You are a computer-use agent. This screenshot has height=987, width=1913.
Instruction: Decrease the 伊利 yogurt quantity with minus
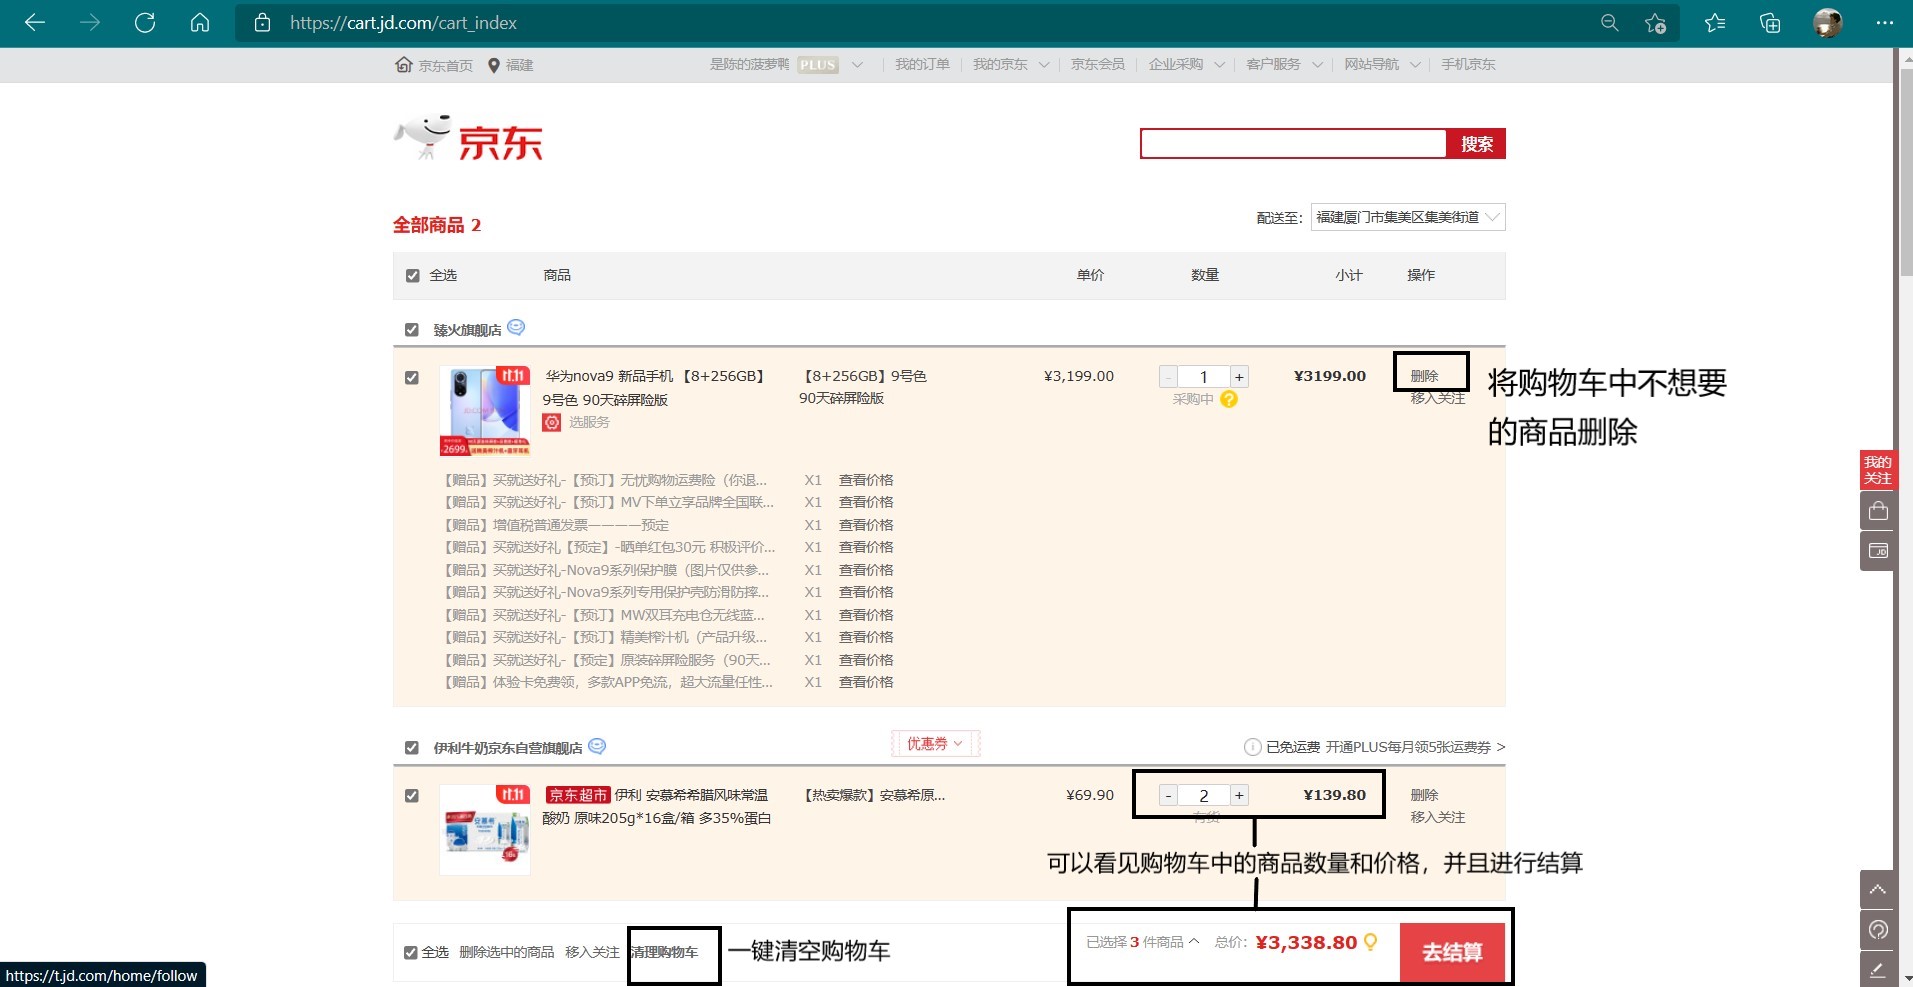(x=1168, y=795)
